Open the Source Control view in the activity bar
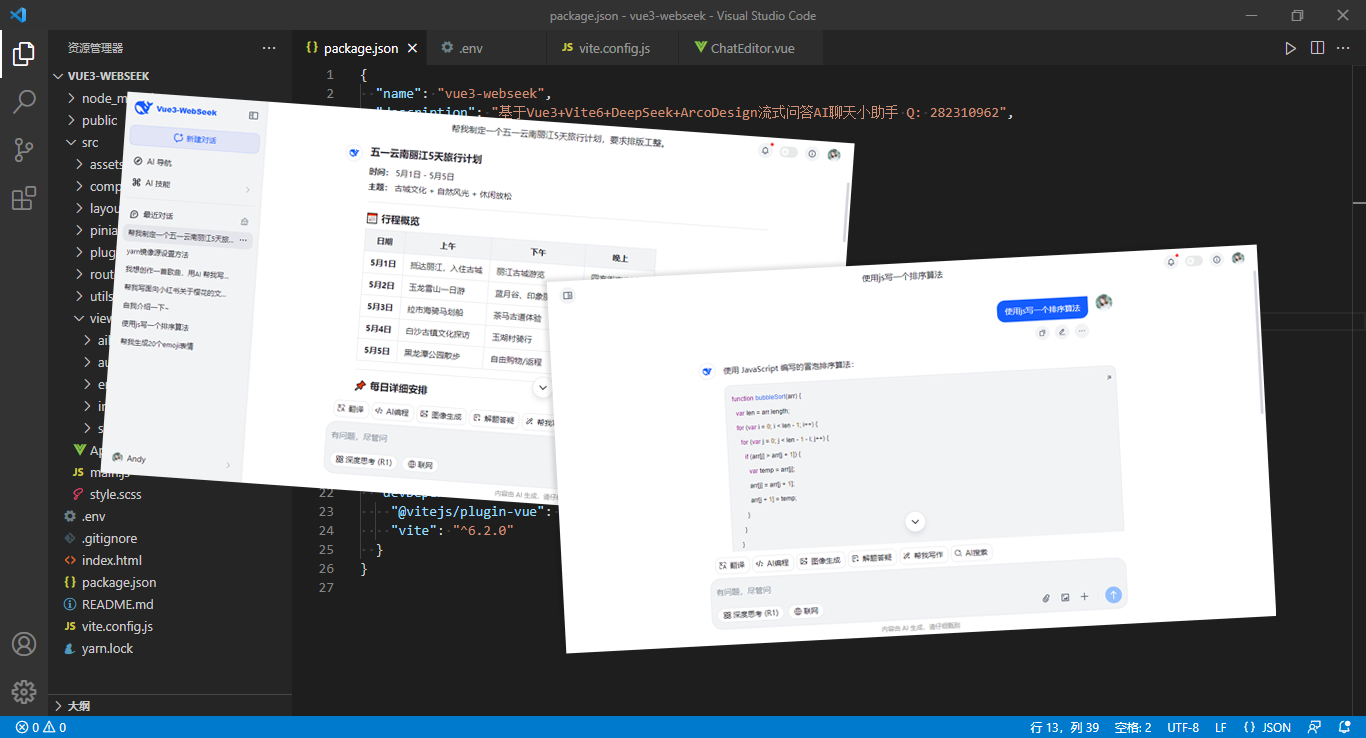The height and width of the screenshot is (738, 1366). (24, 150)
